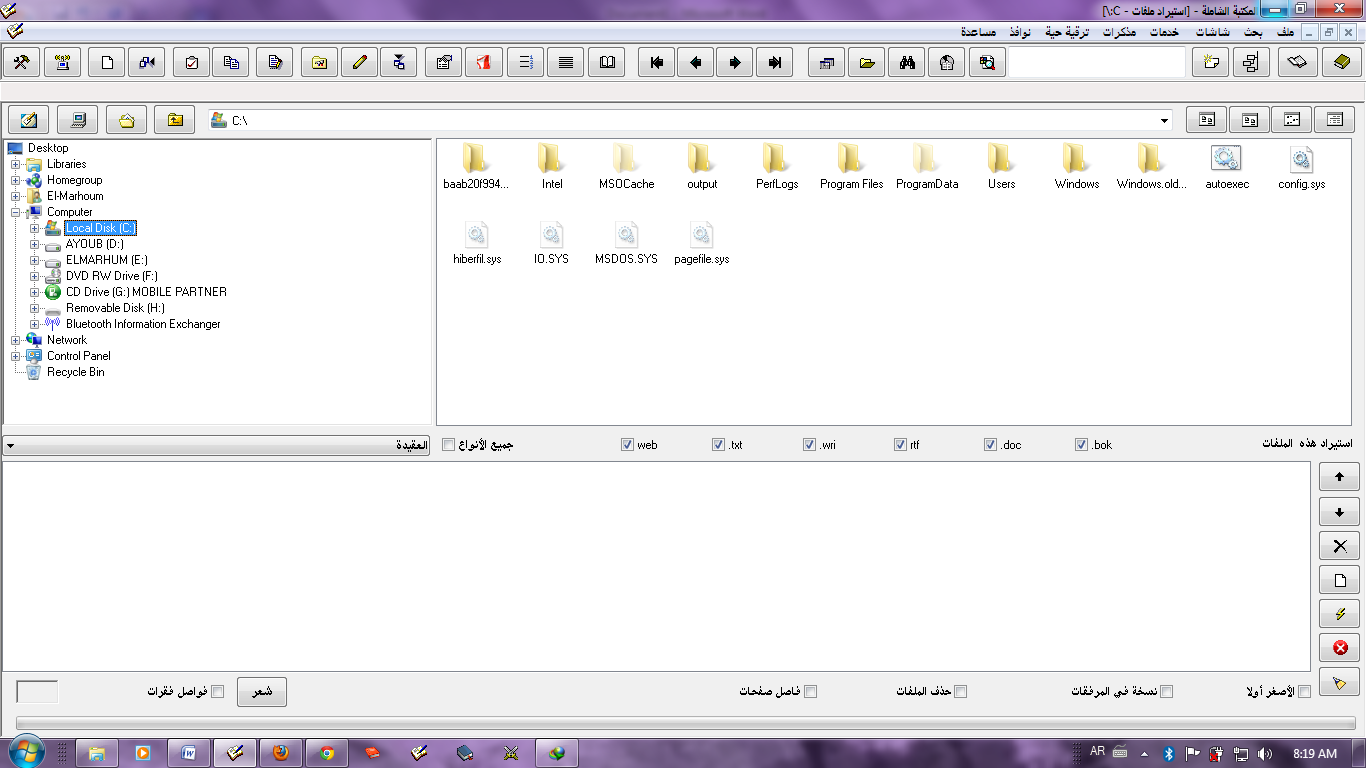Click the red delete circle icon
This screenshot has height=768, width=1366.
[x=1339, y=647]
